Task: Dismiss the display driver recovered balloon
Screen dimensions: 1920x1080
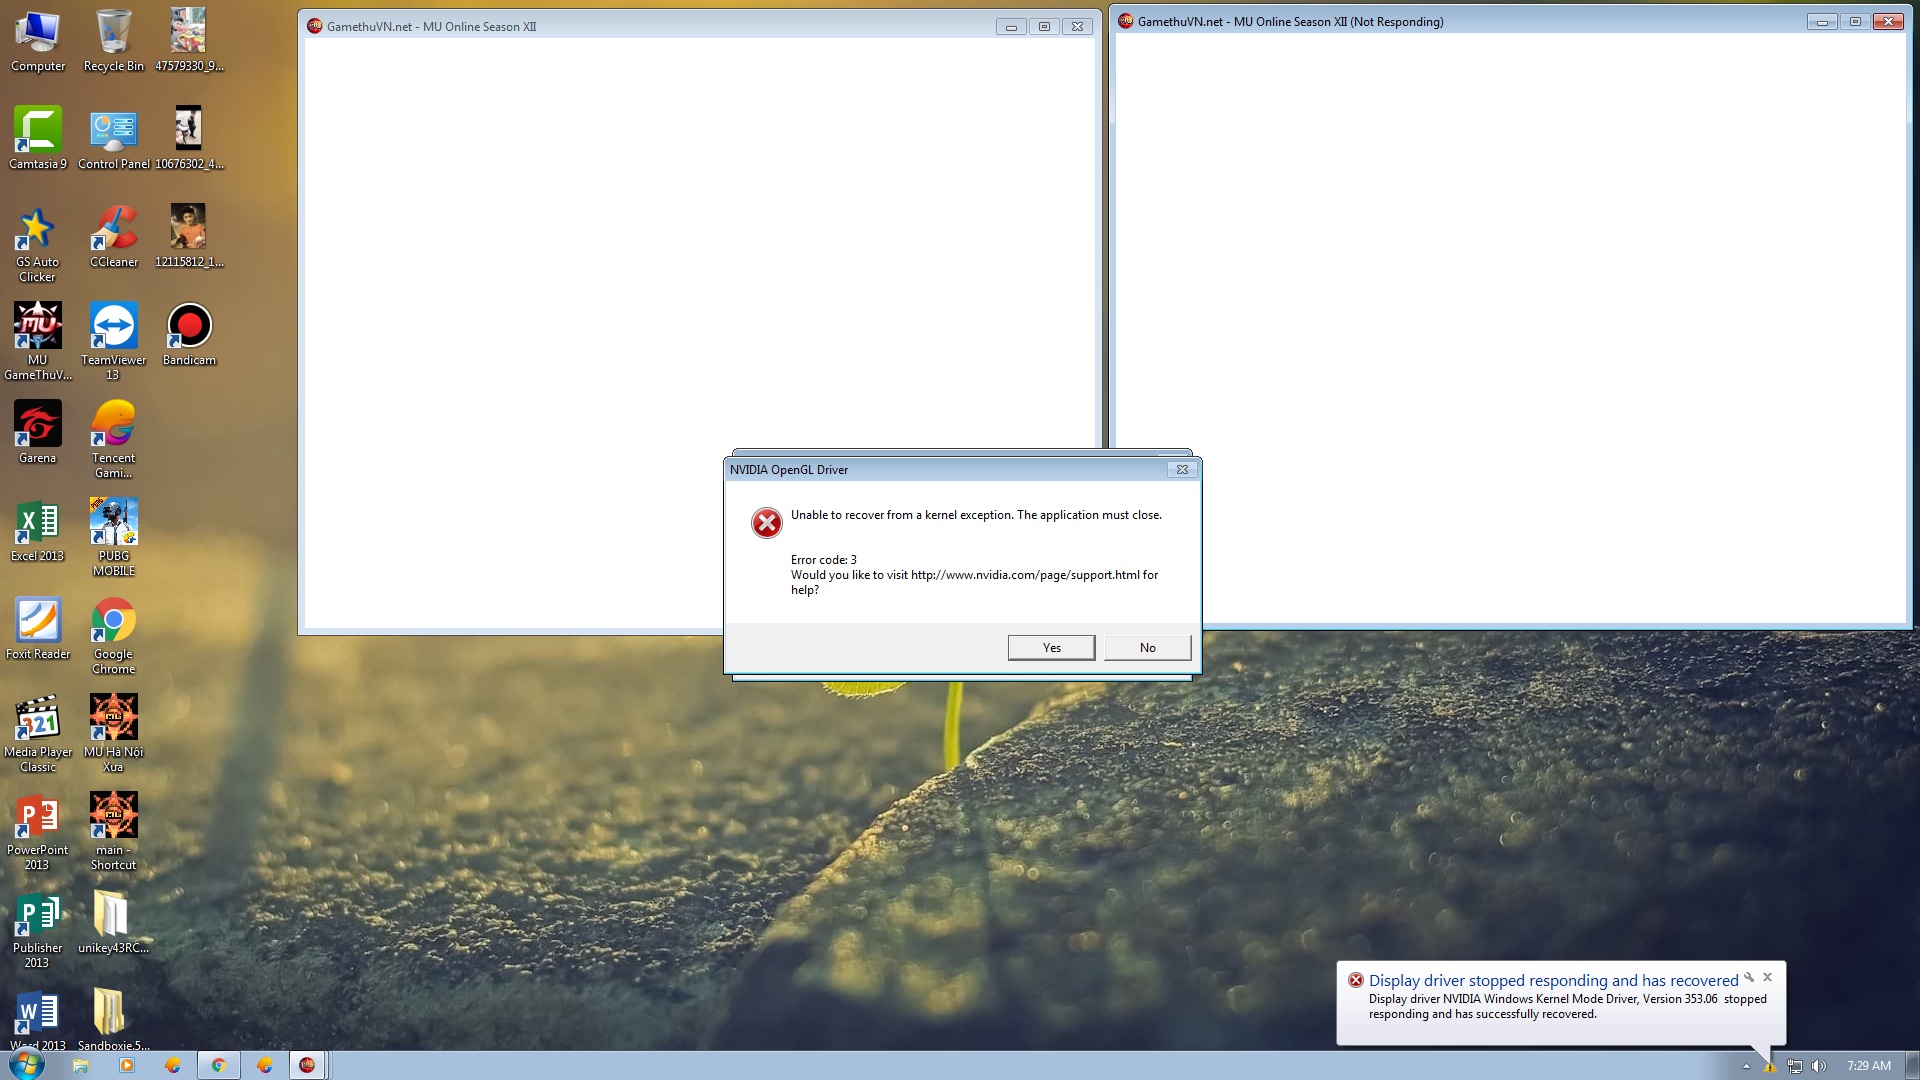Action: pyautogui.click(x=1767, y=978)
